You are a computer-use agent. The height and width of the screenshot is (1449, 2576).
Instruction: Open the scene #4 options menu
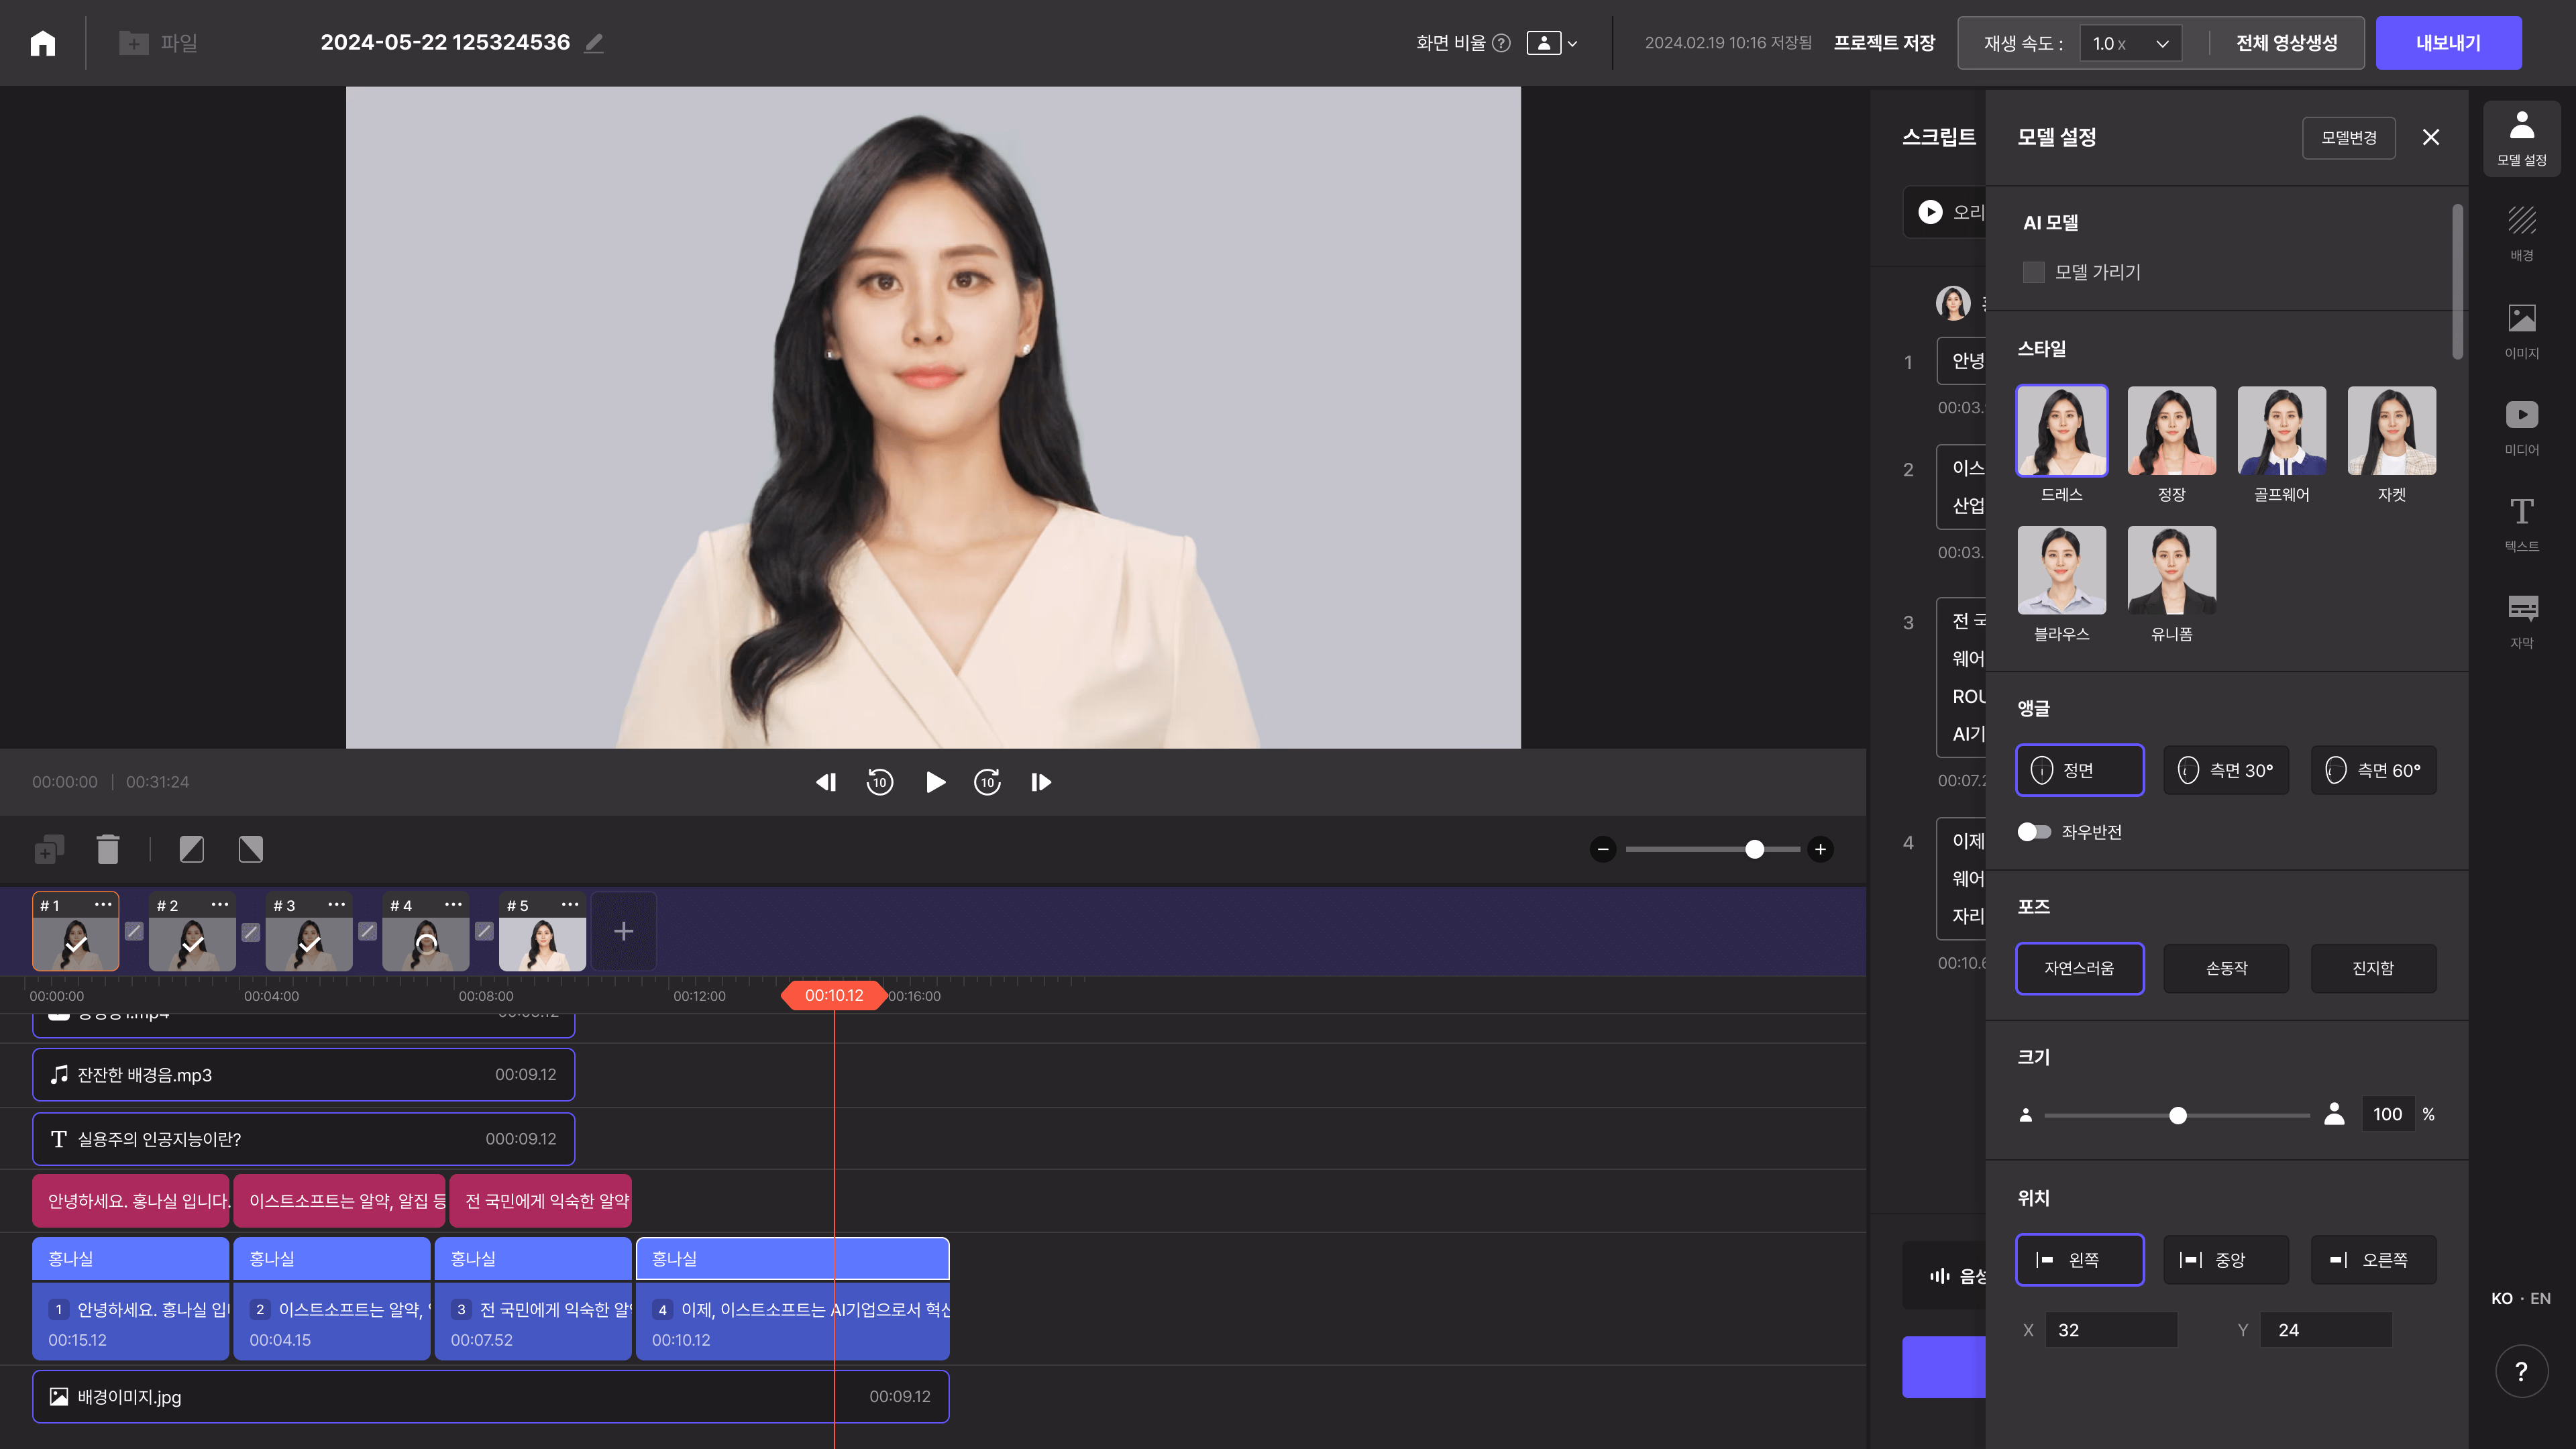[453, 904]
